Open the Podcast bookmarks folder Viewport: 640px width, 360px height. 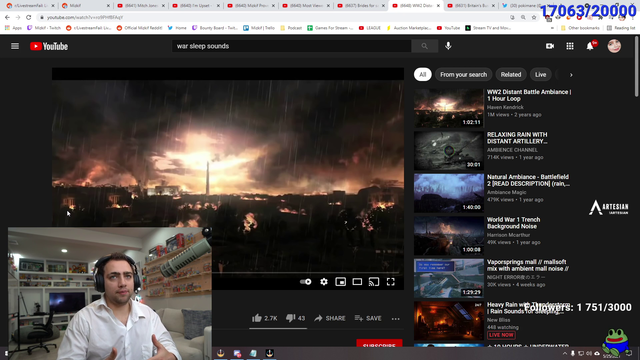(291, 28)
